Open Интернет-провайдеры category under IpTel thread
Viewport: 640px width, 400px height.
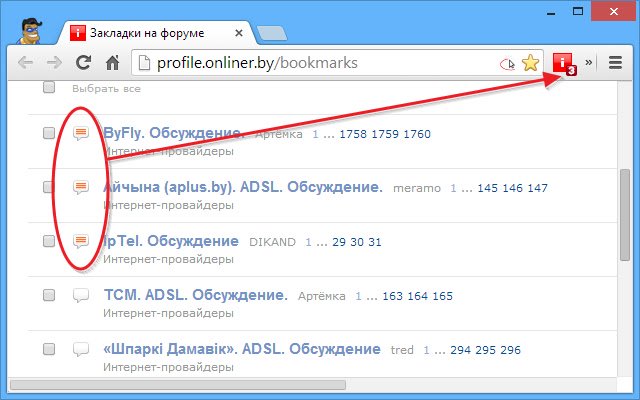point(168,260)
